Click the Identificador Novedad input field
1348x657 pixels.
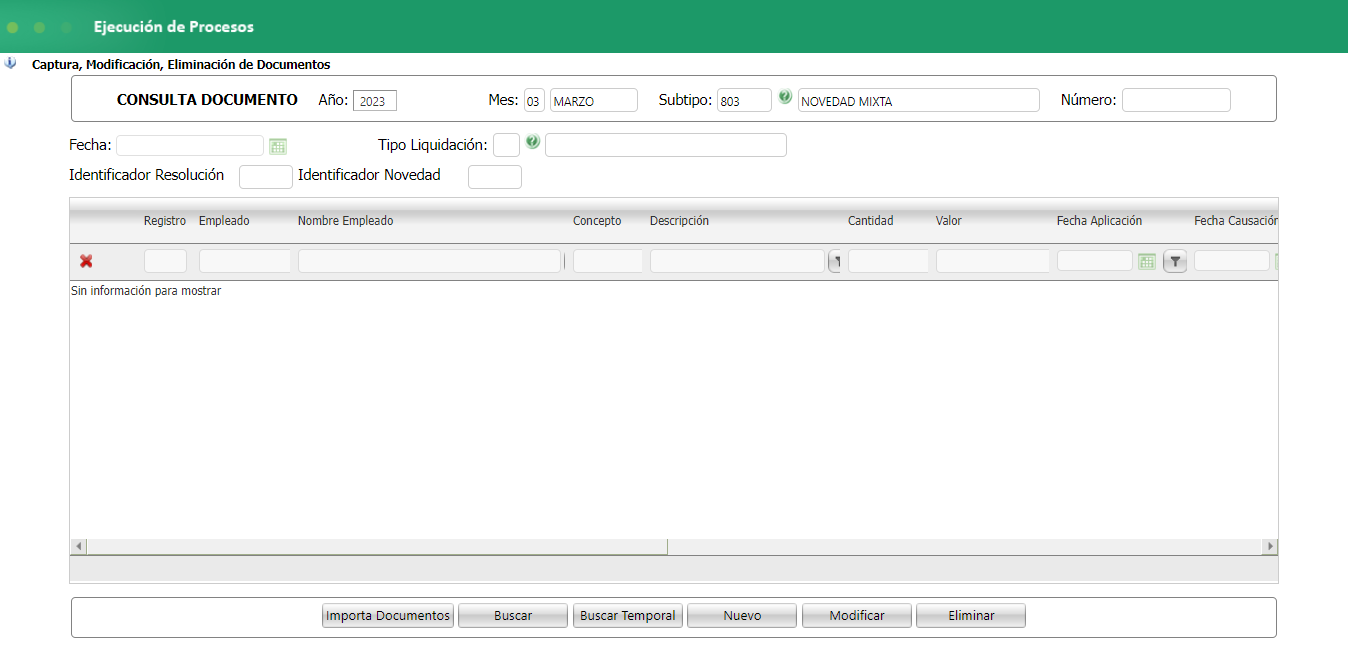coord(495,177)
